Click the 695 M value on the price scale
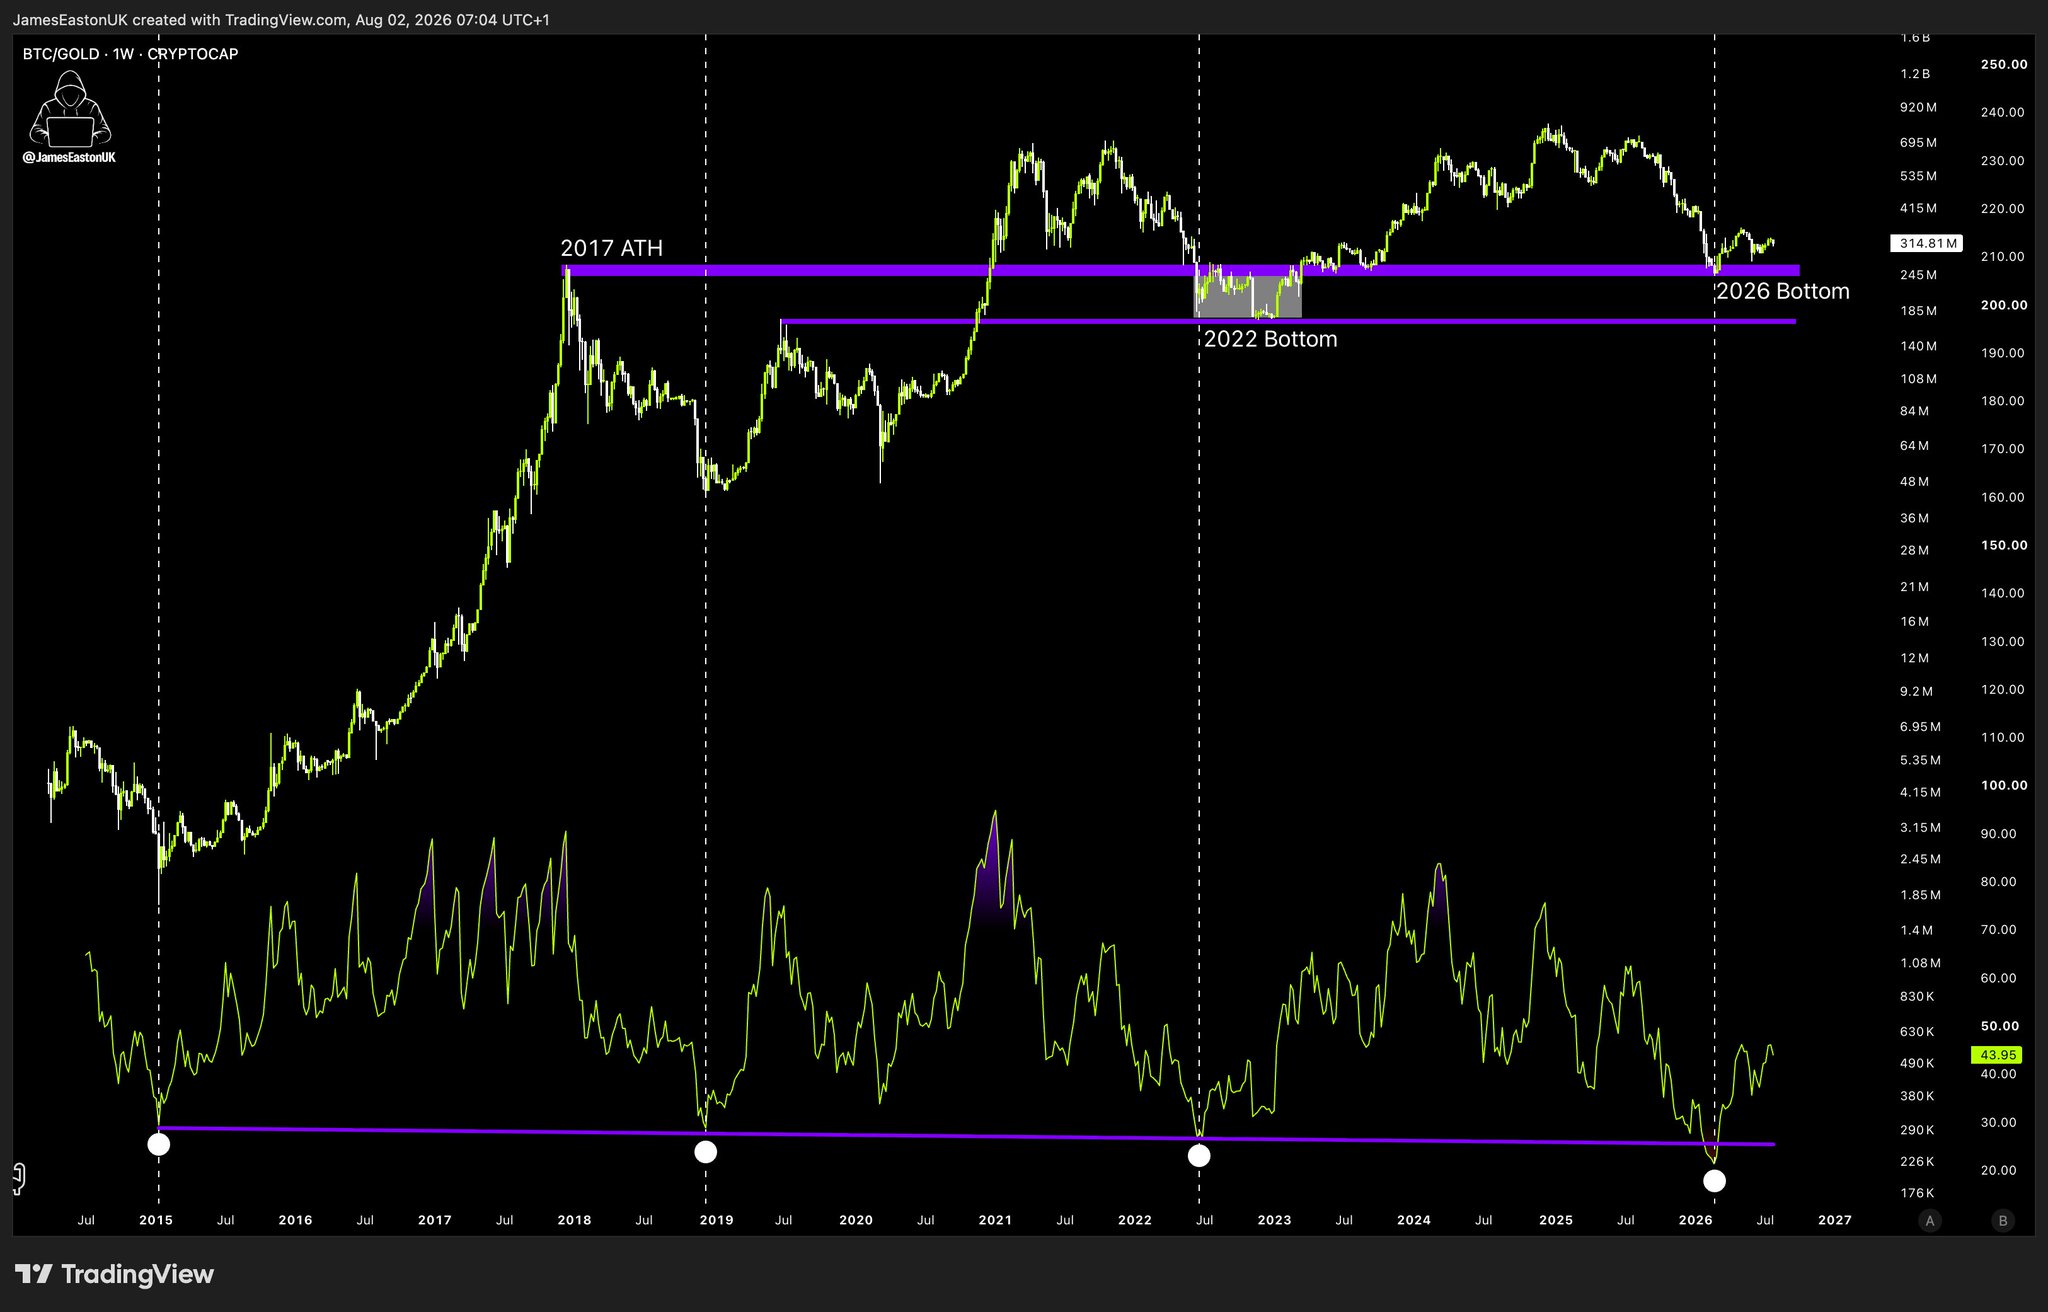Screen dimensions: 2048x1312 [1919, 143]
